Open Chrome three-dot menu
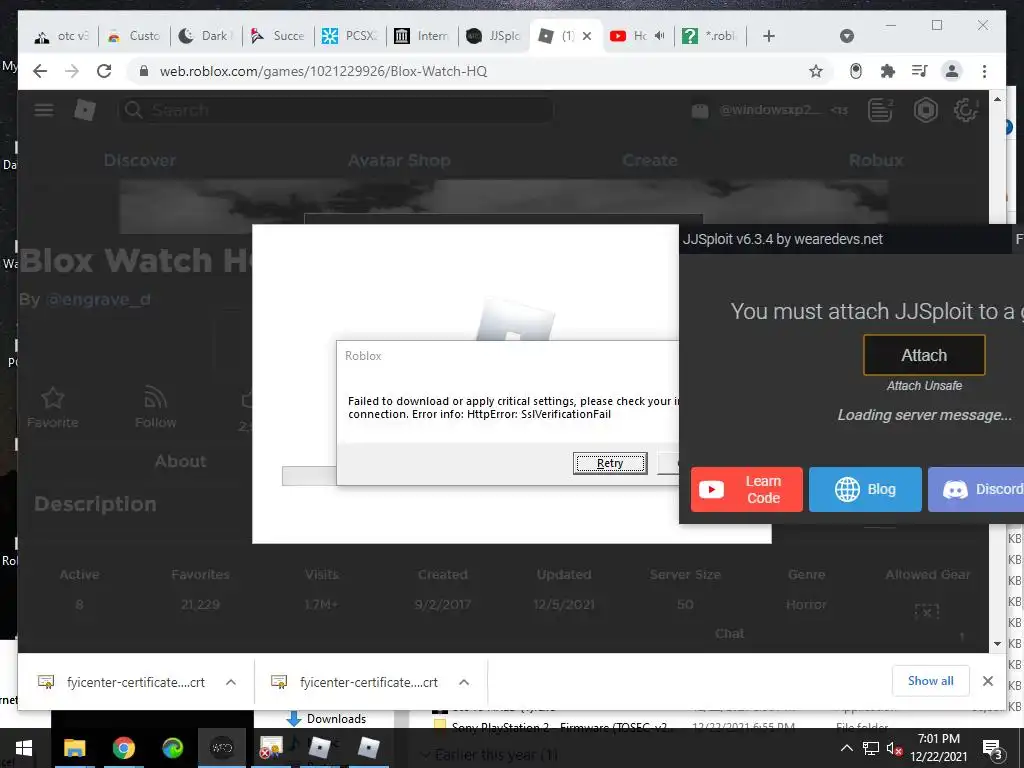 [984, 71]
